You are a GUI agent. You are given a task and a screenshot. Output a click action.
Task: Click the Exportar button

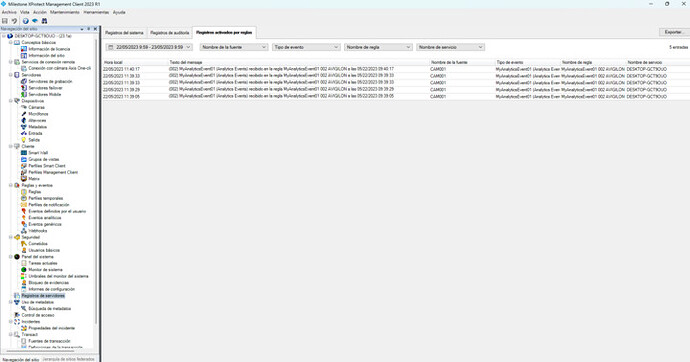[673, 32]
